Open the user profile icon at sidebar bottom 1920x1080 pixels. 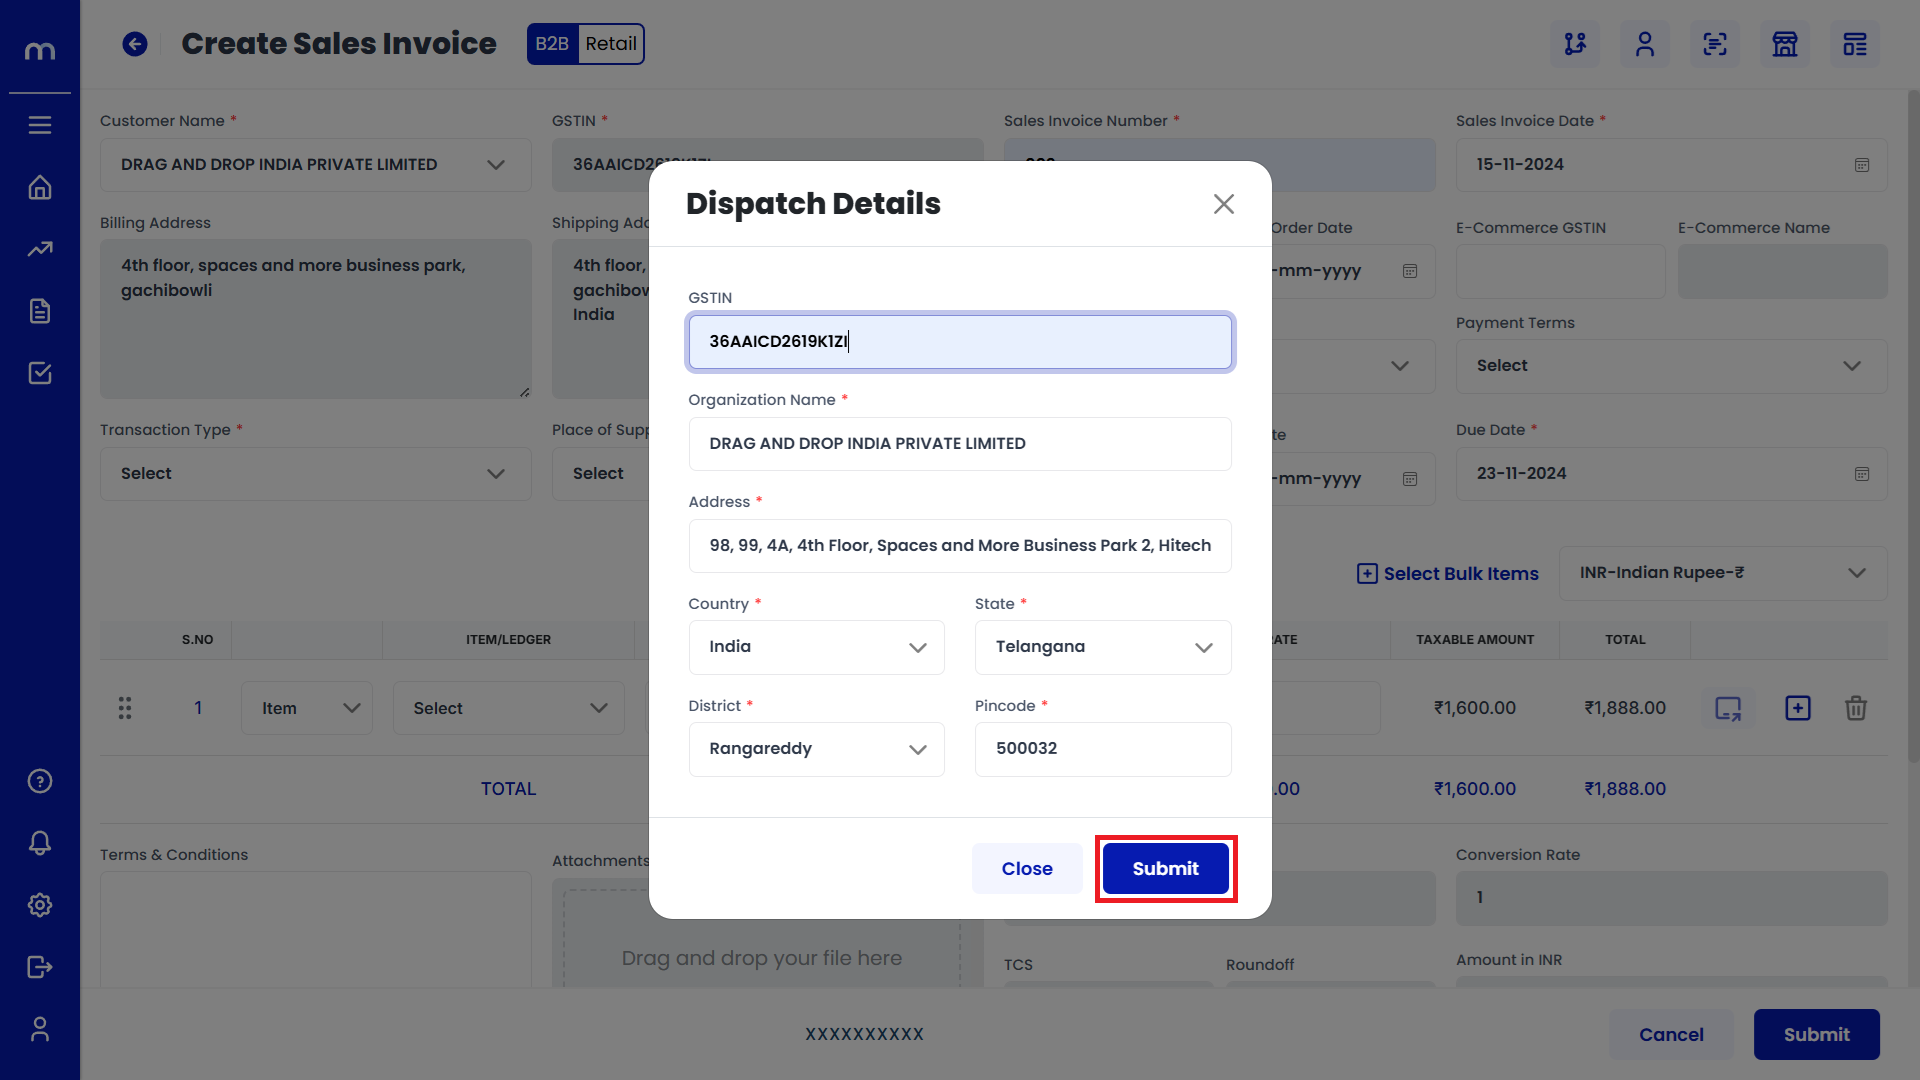40,1029
